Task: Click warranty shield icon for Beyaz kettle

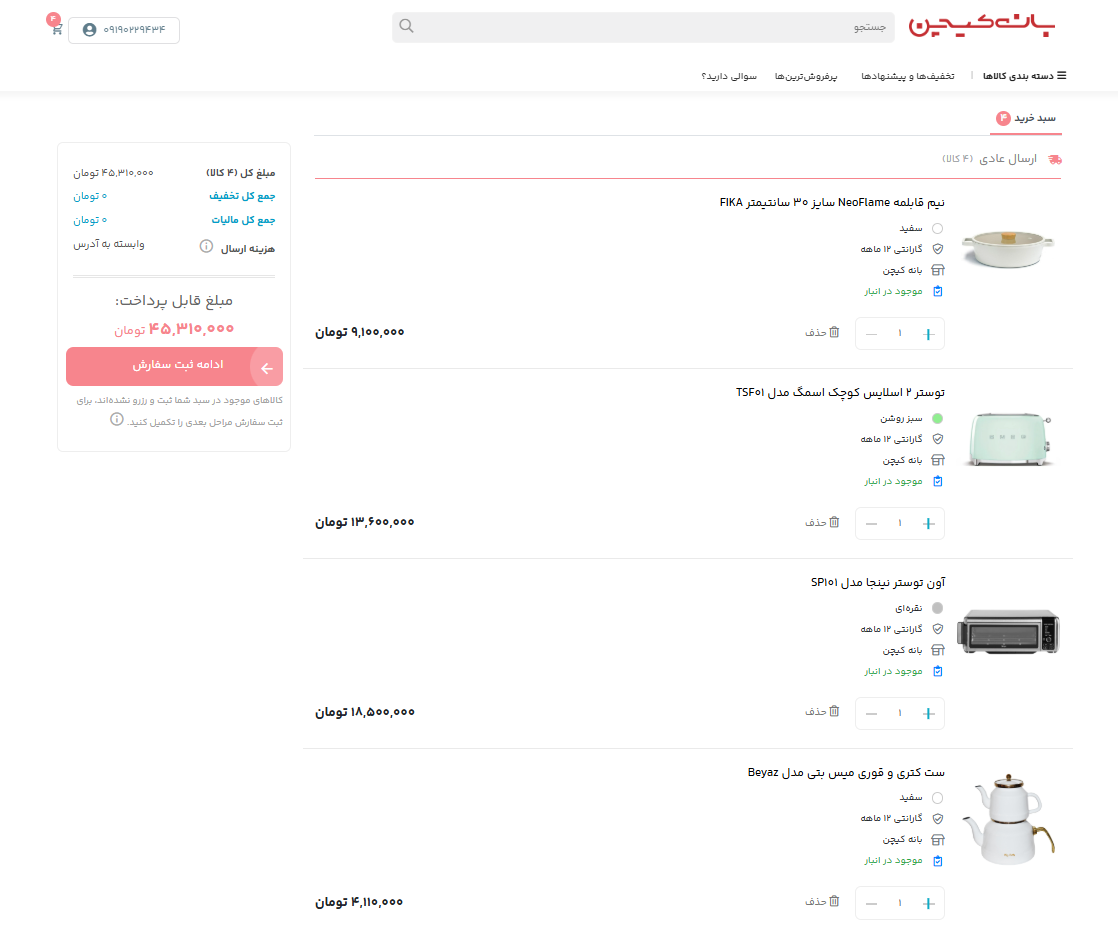Action: coord(938,819)
